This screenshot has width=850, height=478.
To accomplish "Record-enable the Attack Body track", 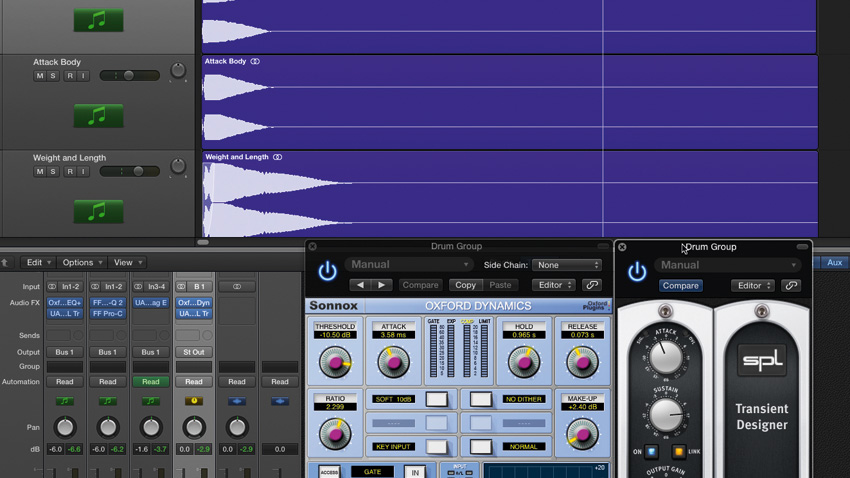I will [x=69, y=76].
